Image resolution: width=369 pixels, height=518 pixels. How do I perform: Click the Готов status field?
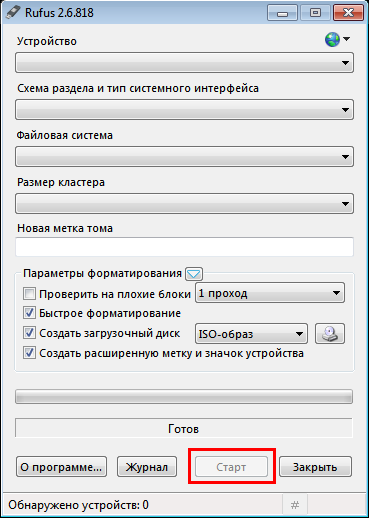tap(184, 428)
